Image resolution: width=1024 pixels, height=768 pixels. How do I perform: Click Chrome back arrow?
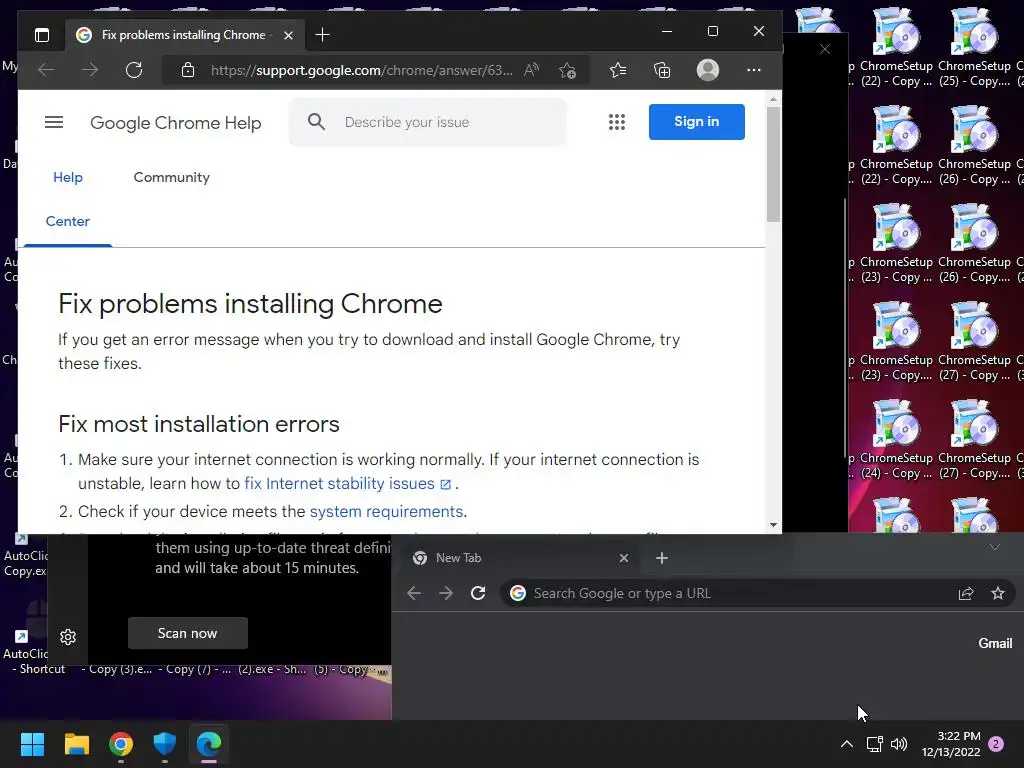[414, 593]
